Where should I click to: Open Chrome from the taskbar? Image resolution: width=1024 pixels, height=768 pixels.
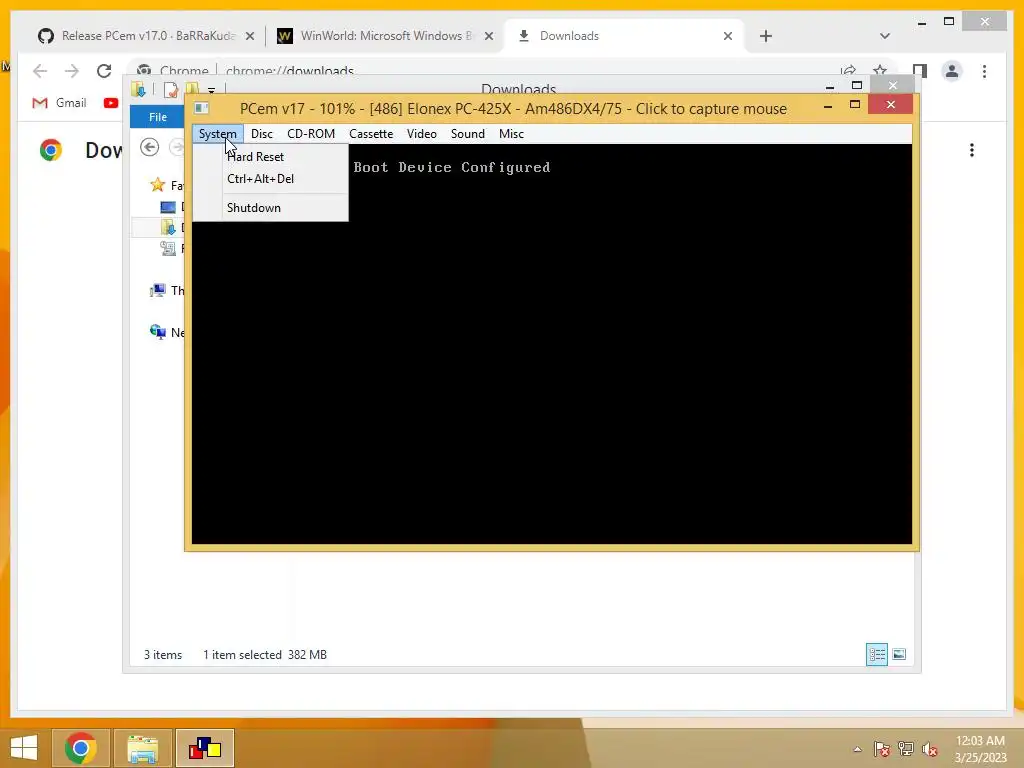point(80,748)
